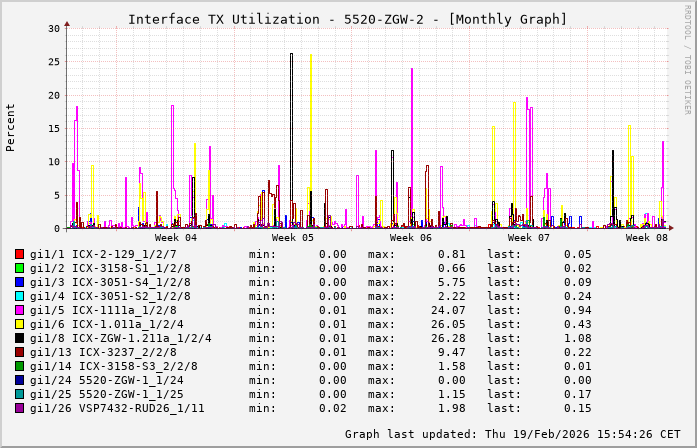Click the Percent y-axis label
This screenshot has height=448, width=697.
[x=11, y=127]
